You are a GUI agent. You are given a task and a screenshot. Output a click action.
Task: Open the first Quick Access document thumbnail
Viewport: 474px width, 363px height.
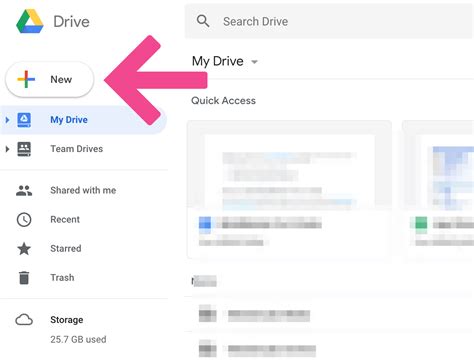point(289,190)
